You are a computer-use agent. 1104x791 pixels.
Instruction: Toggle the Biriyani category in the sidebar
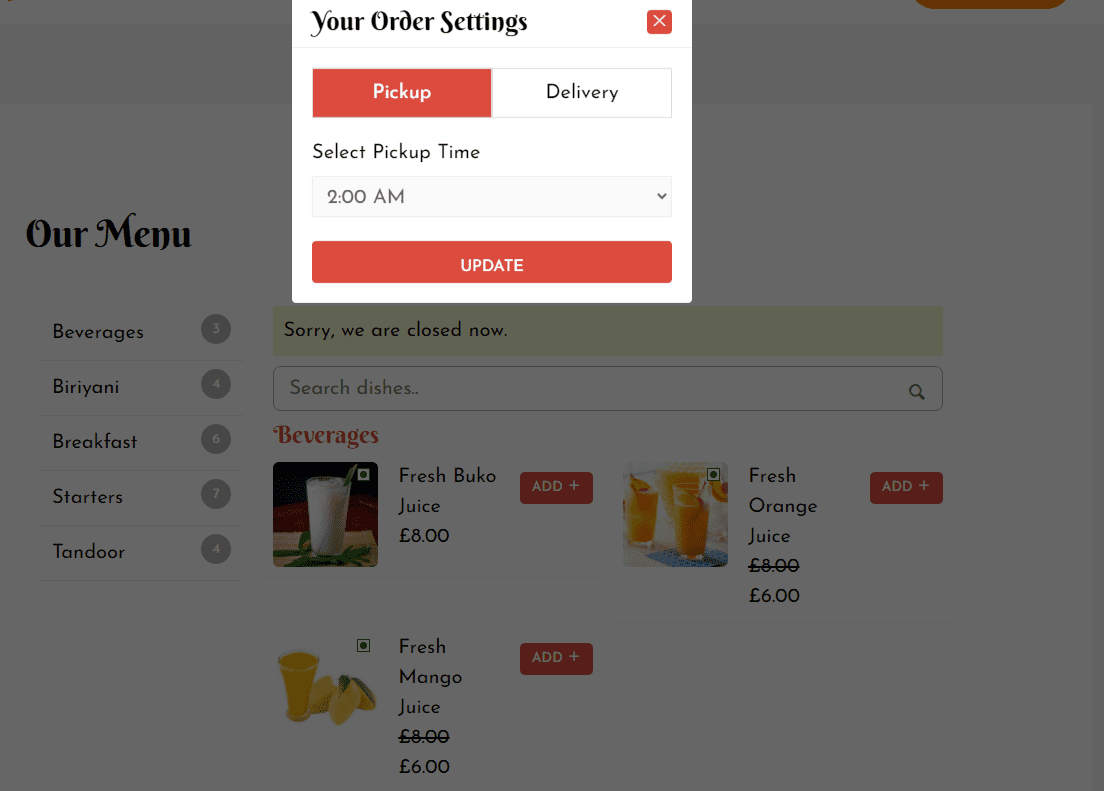86,386
